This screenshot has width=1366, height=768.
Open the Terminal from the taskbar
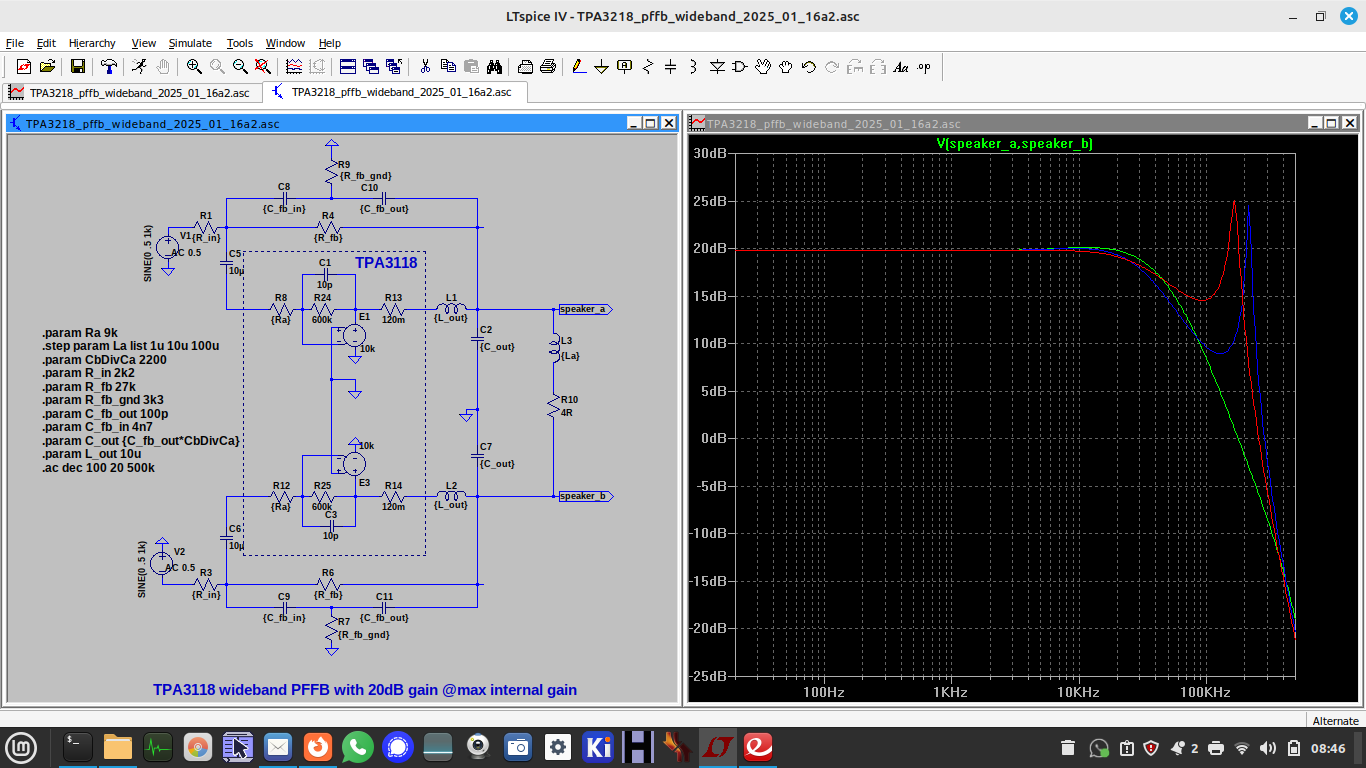point(78,747)
